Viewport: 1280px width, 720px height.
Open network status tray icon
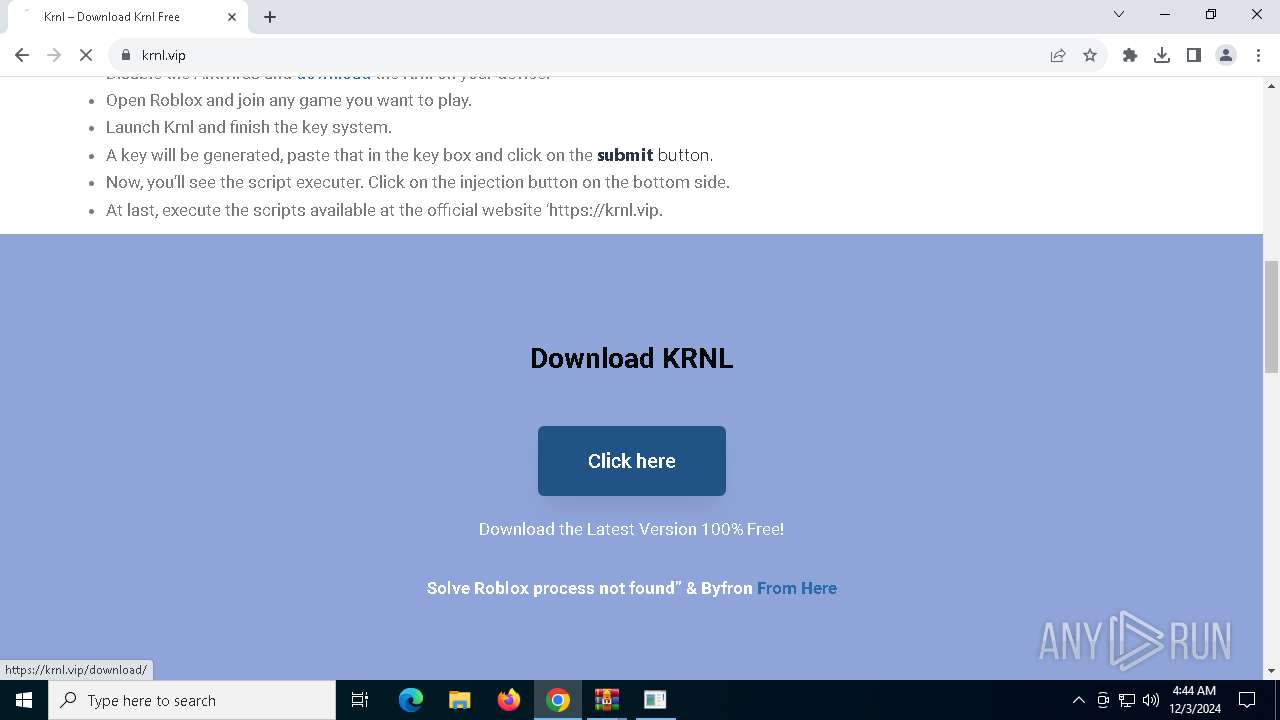(x=1127, y=700)
